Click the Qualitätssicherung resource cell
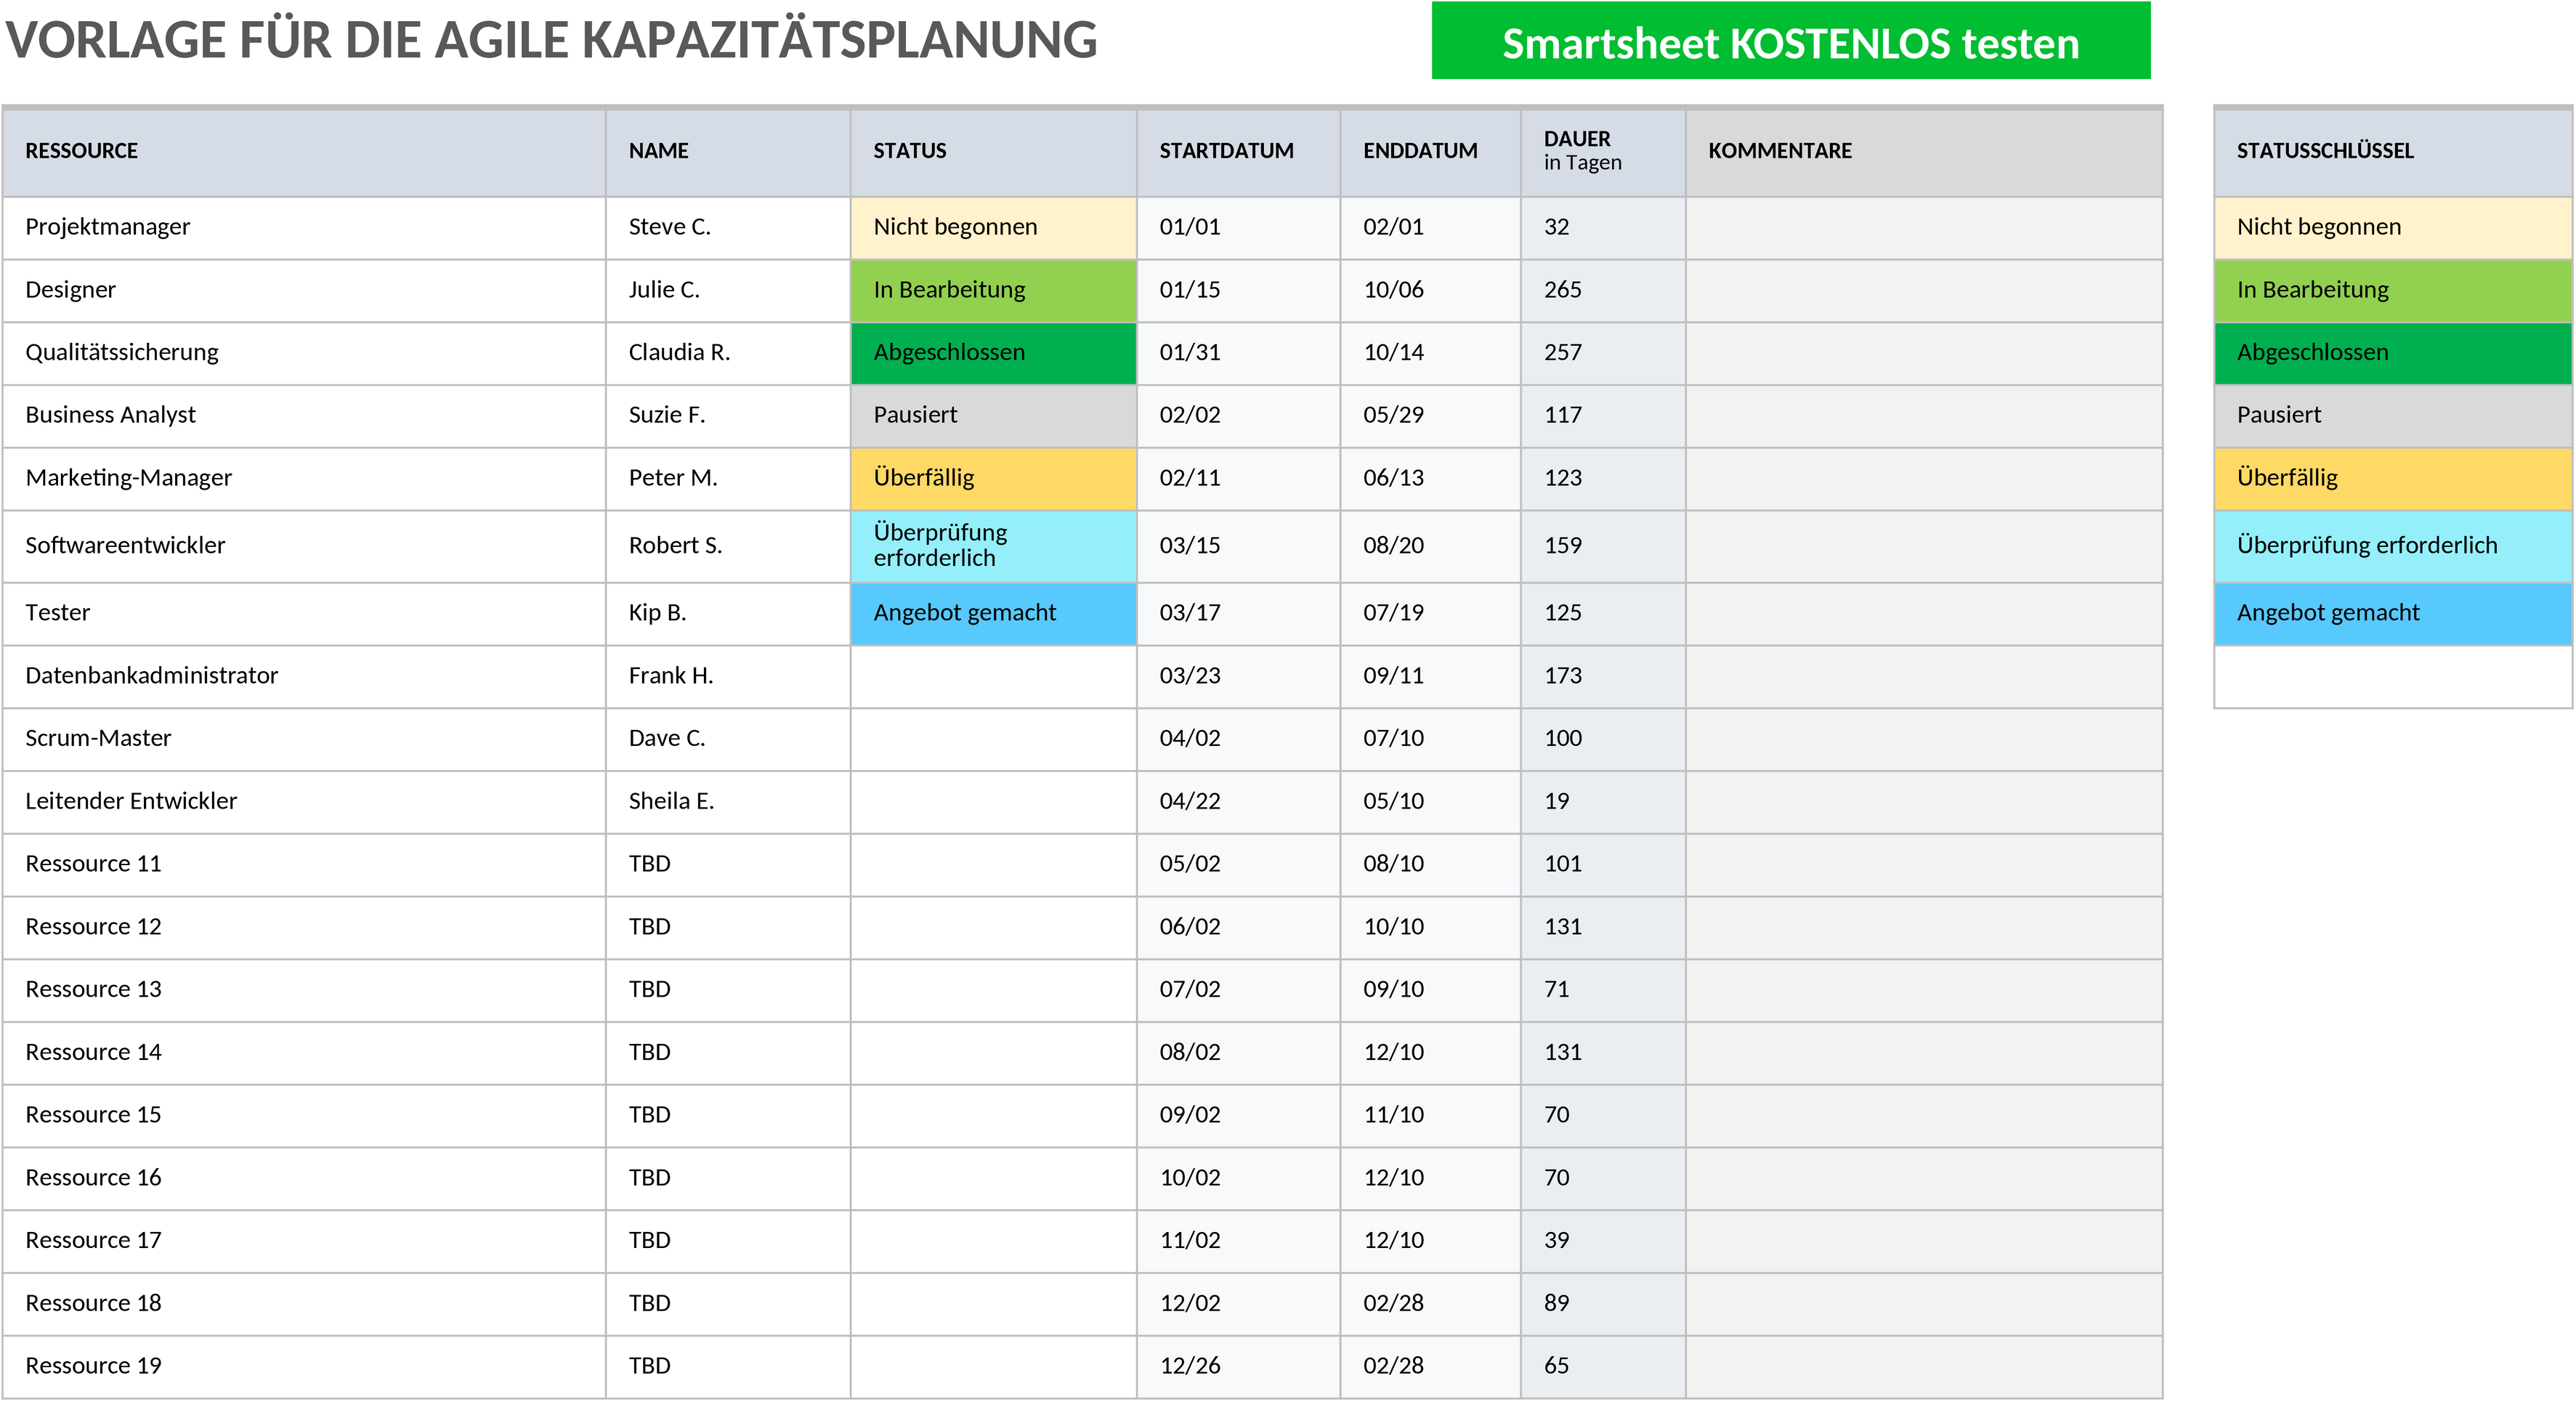 [x=304, y=353]
